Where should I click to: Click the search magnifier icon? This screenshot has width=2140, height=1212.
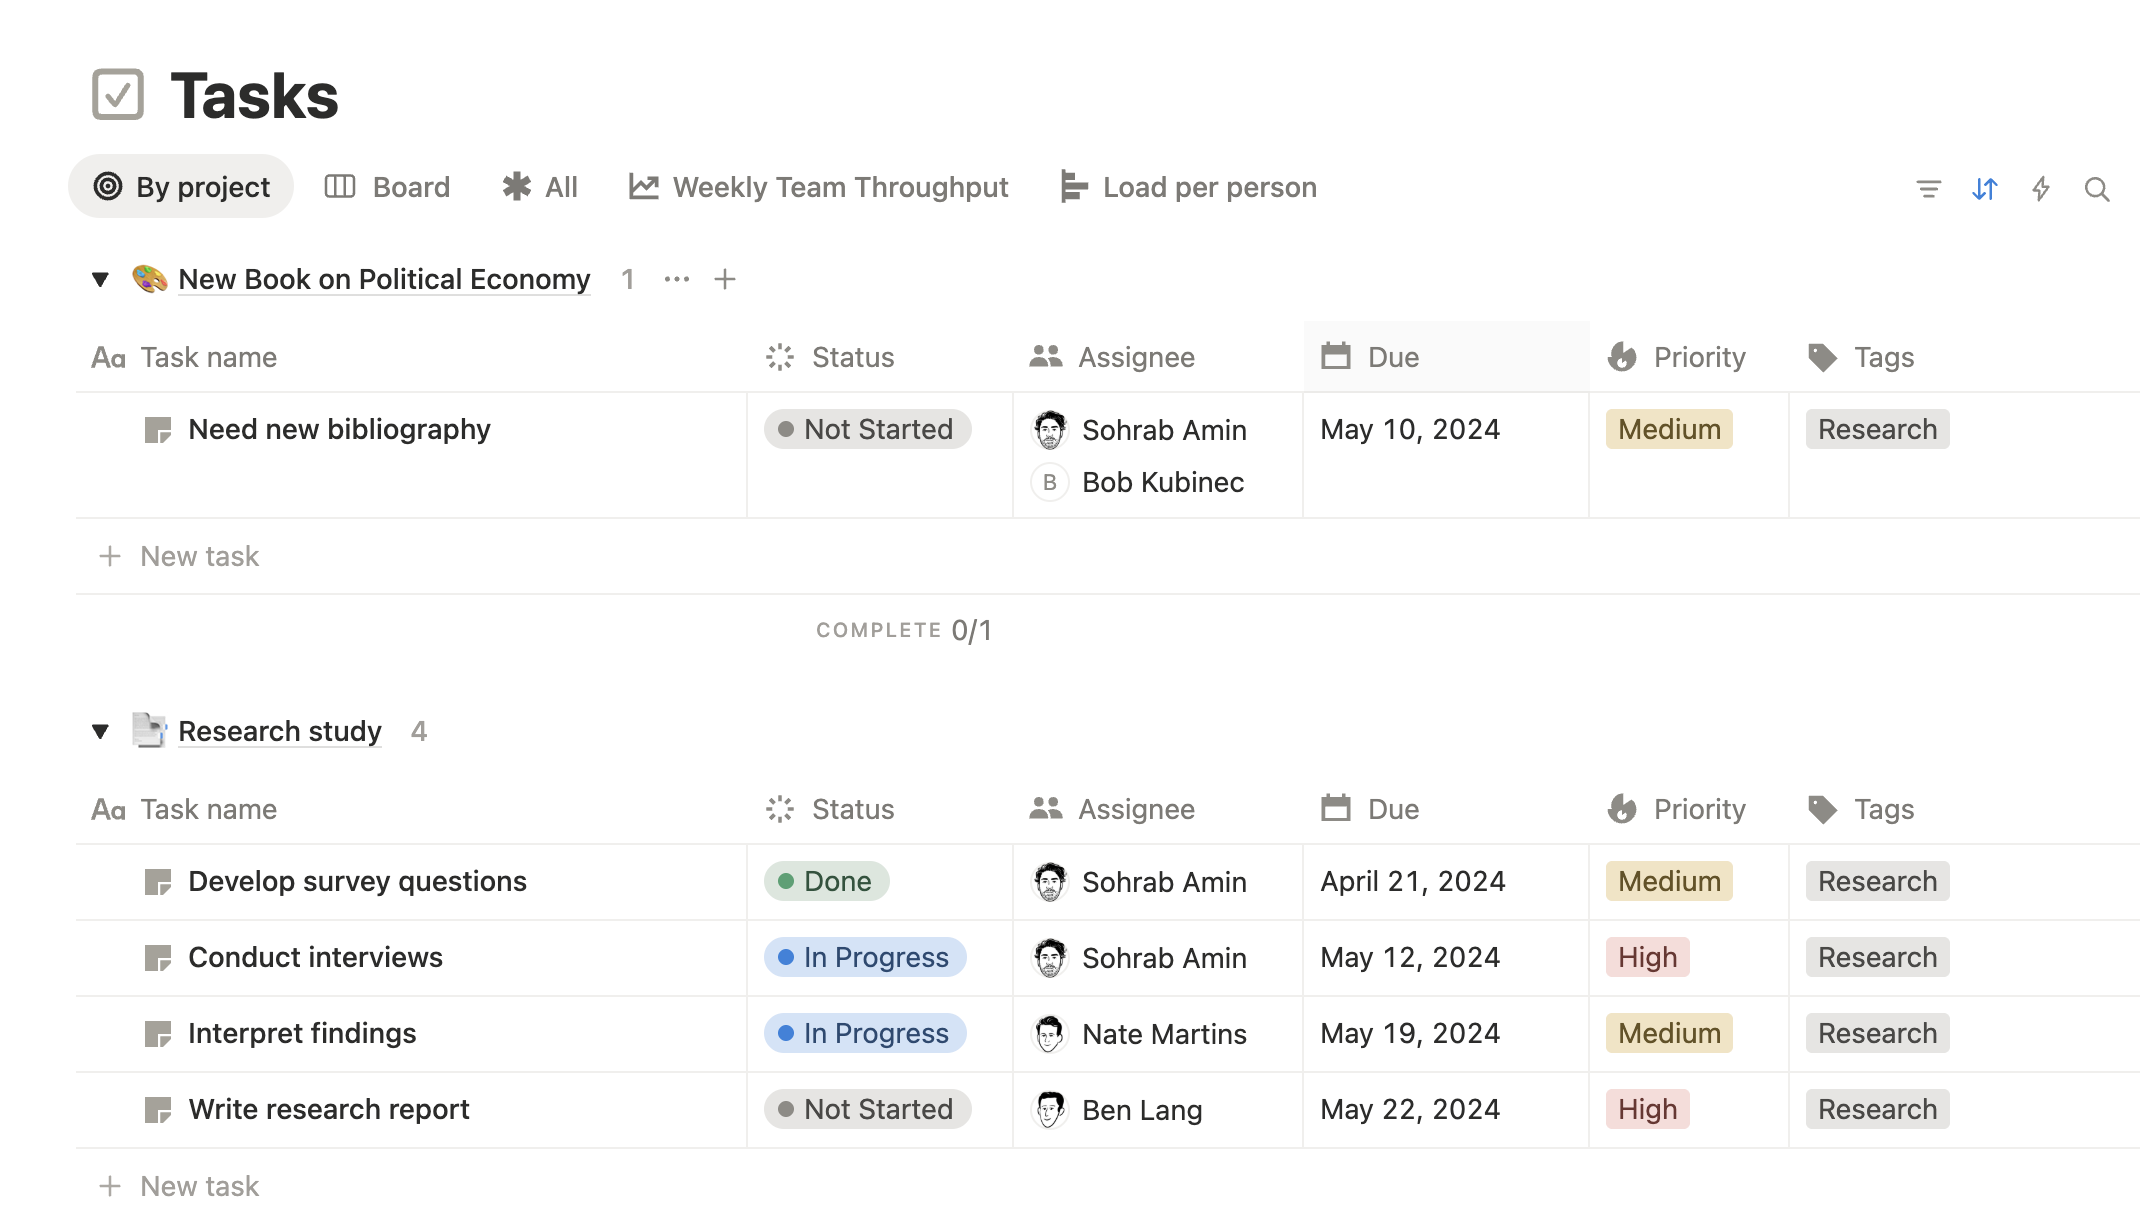coord(2096,188)
